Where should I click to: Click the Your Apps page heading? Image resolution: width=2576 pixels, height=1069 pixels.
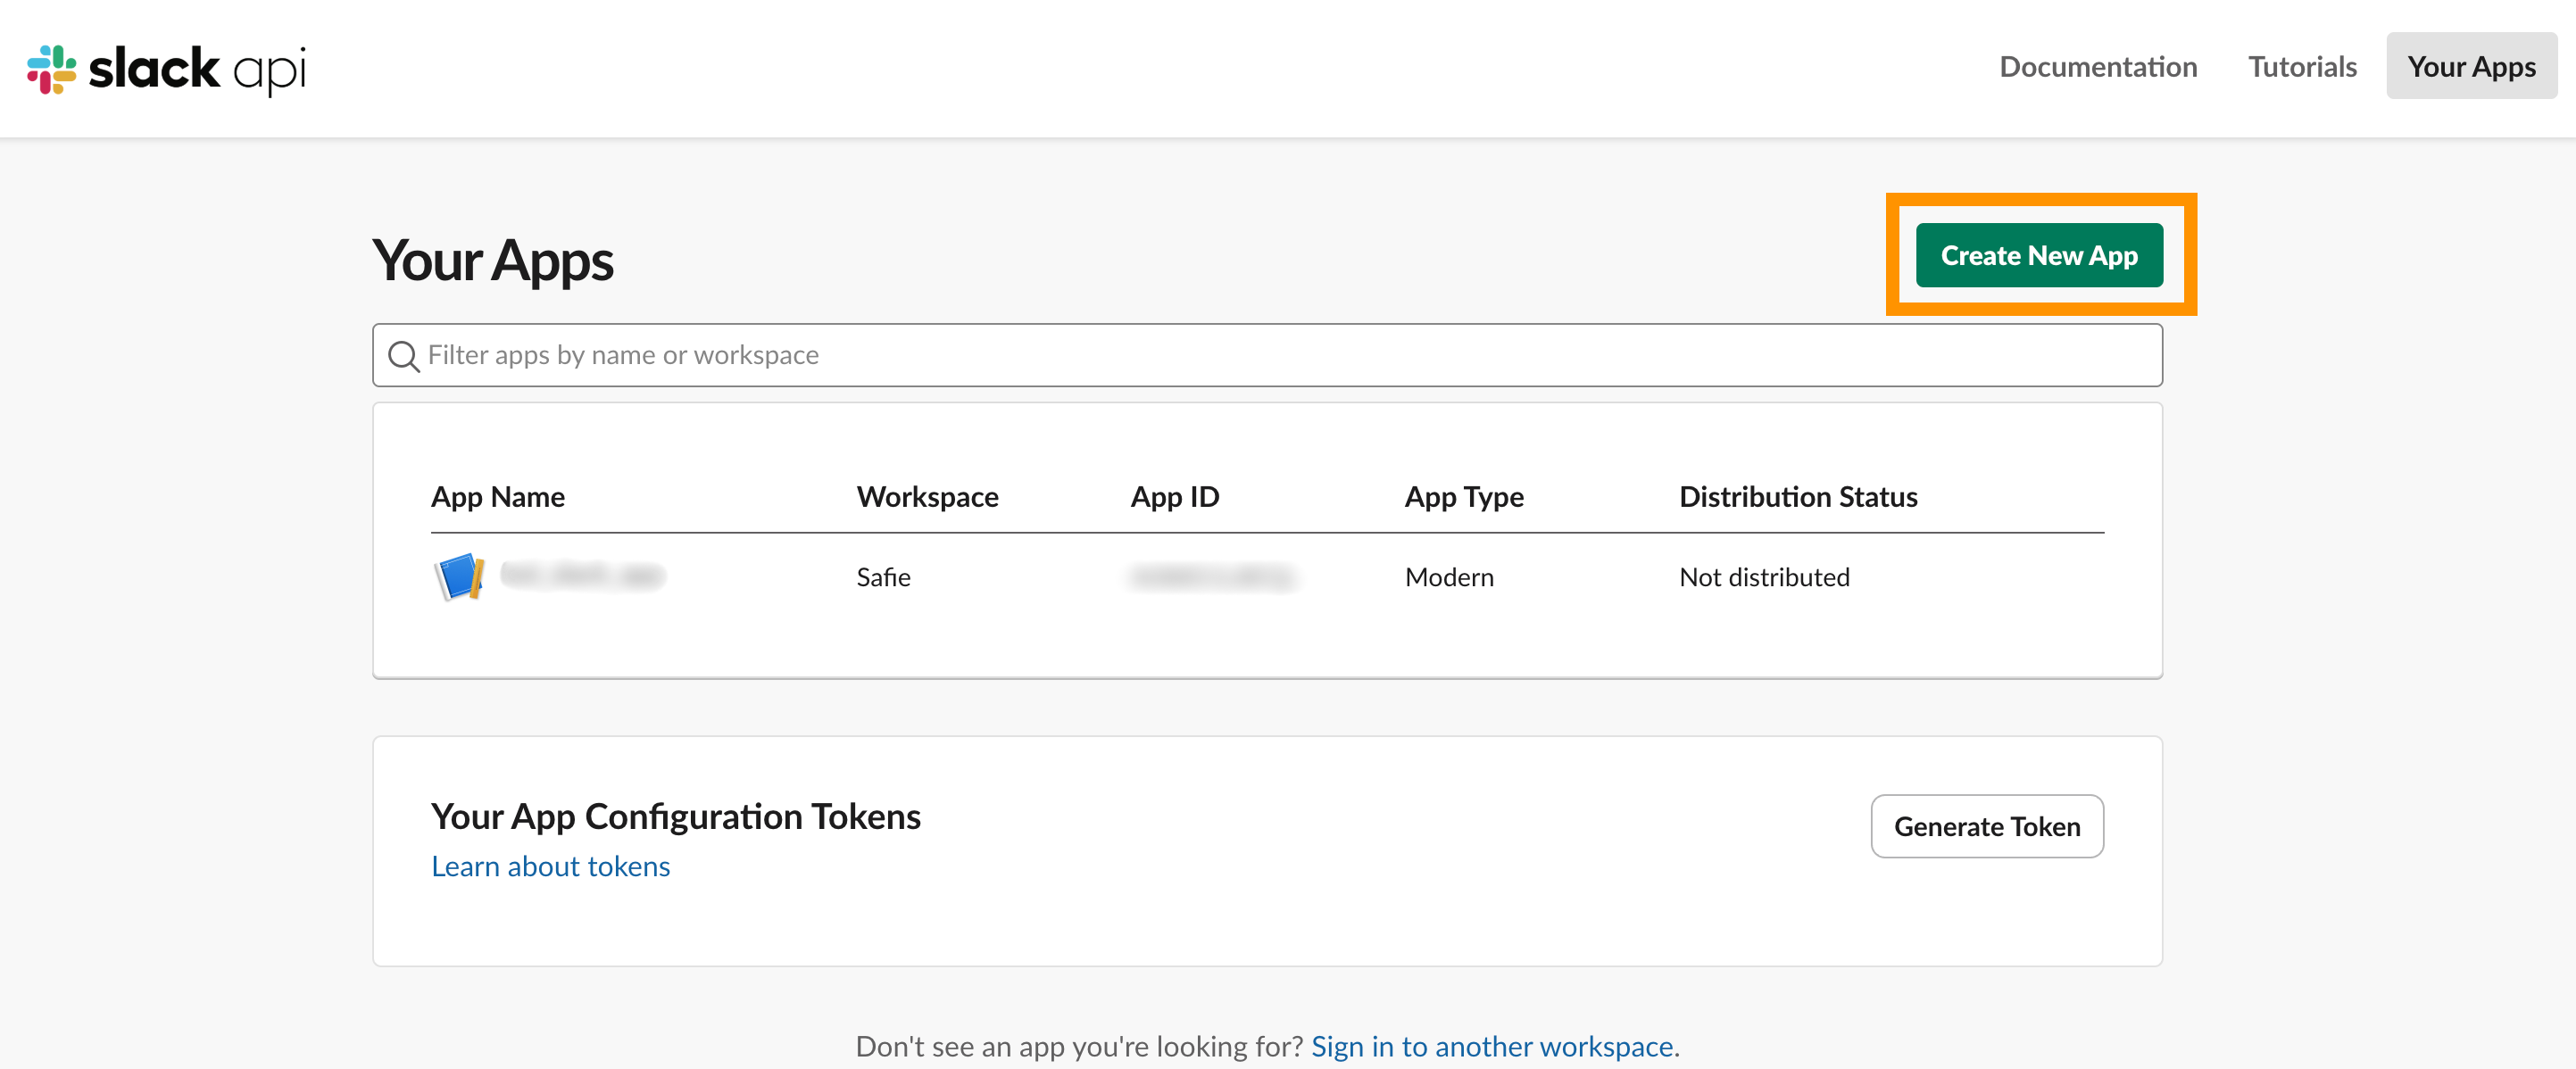tap(492, 261)
